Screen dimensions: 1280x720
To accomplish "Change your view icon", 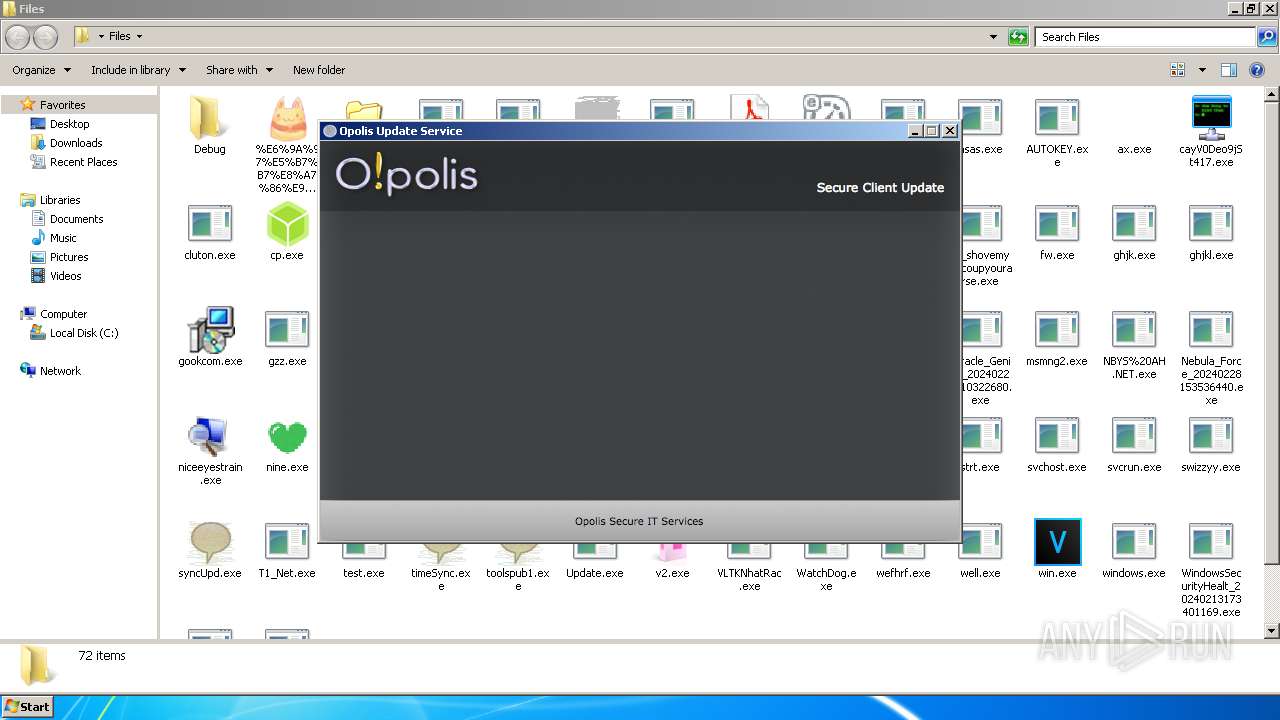I will point(1178,70).
